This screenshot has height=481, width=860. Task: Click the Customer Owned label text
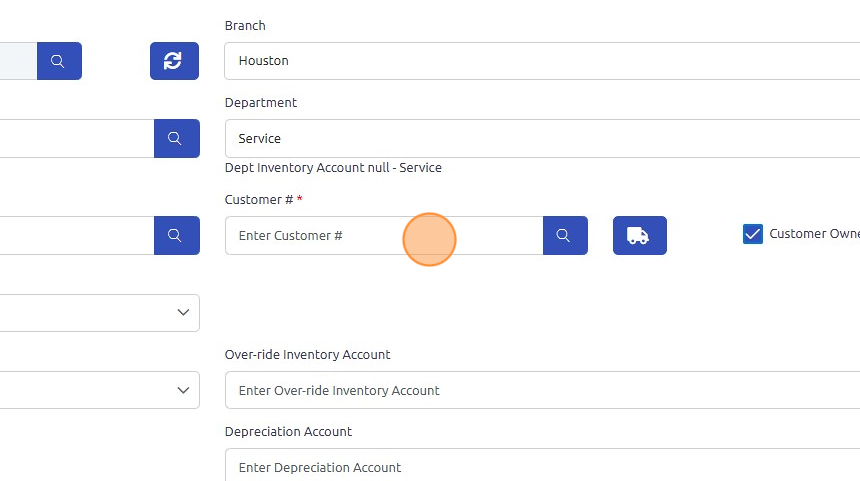[813, 234]
